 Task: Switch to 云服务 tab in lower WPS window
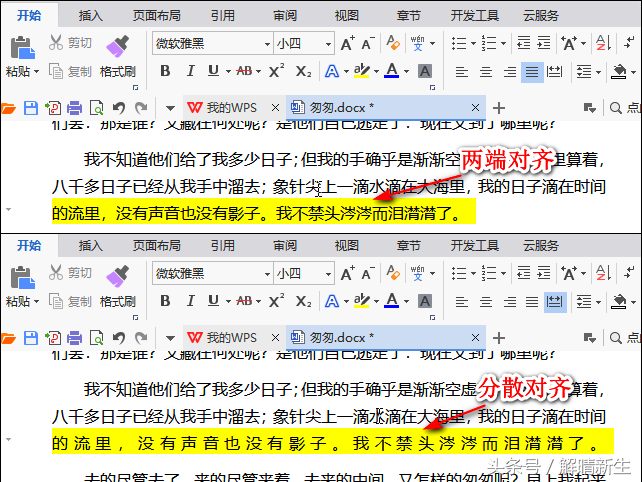[x=540, y=245]
